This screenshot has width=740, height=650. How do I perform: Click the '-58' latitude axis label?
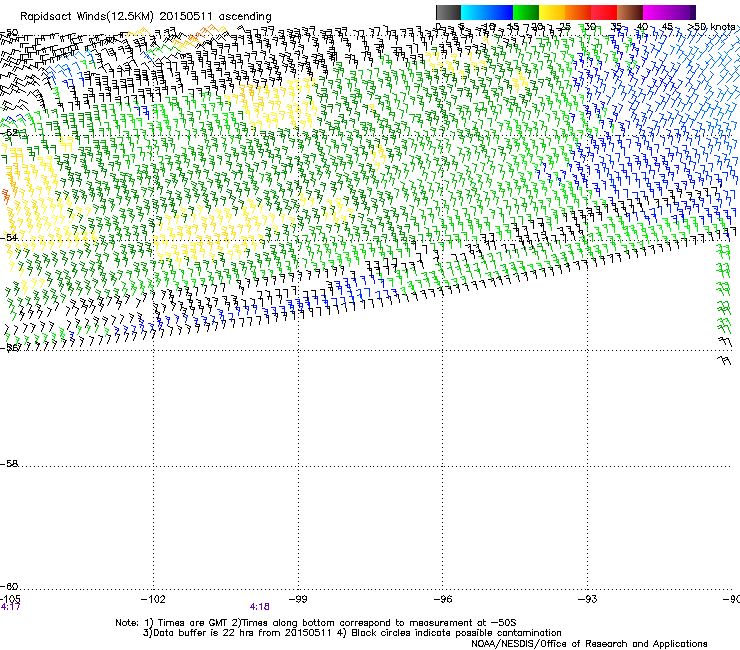coord(9,464)
